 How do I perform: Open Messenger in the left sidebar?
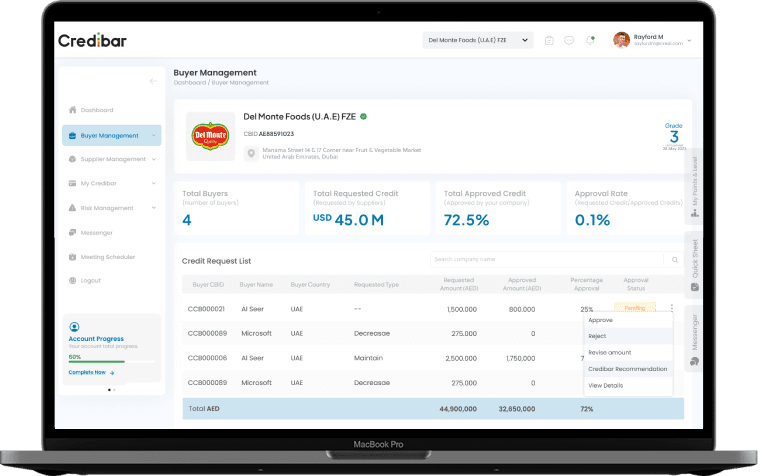(97, 233)
